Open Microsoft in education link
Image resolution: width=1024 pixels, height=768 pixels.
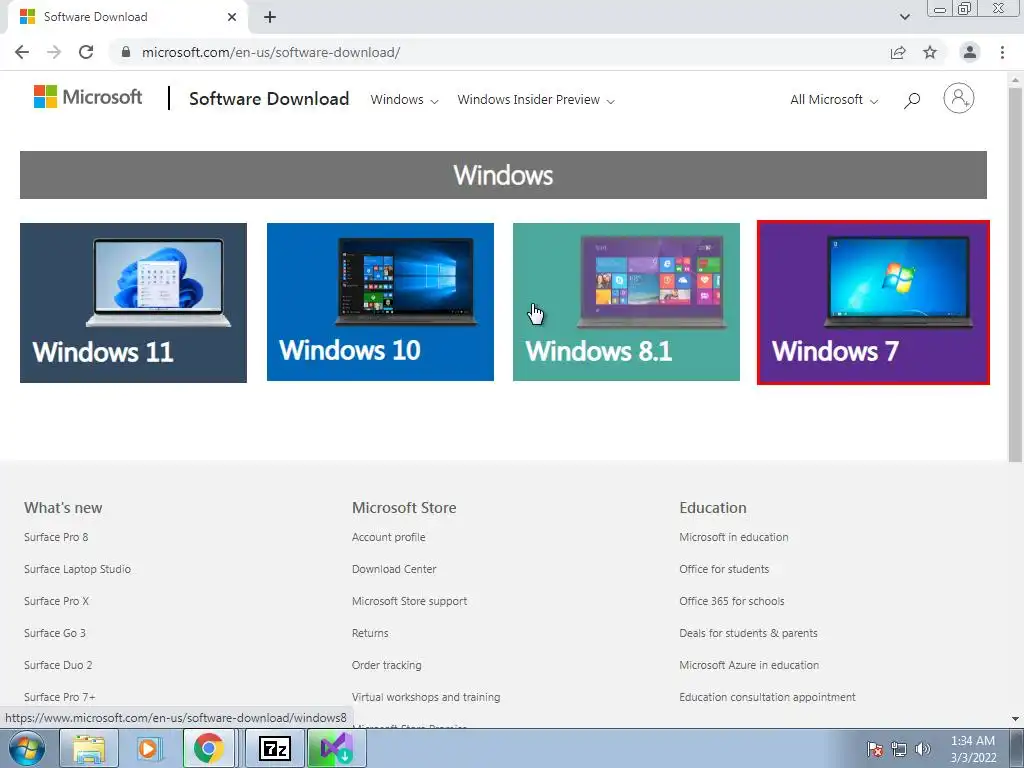(x=734, y=537)
